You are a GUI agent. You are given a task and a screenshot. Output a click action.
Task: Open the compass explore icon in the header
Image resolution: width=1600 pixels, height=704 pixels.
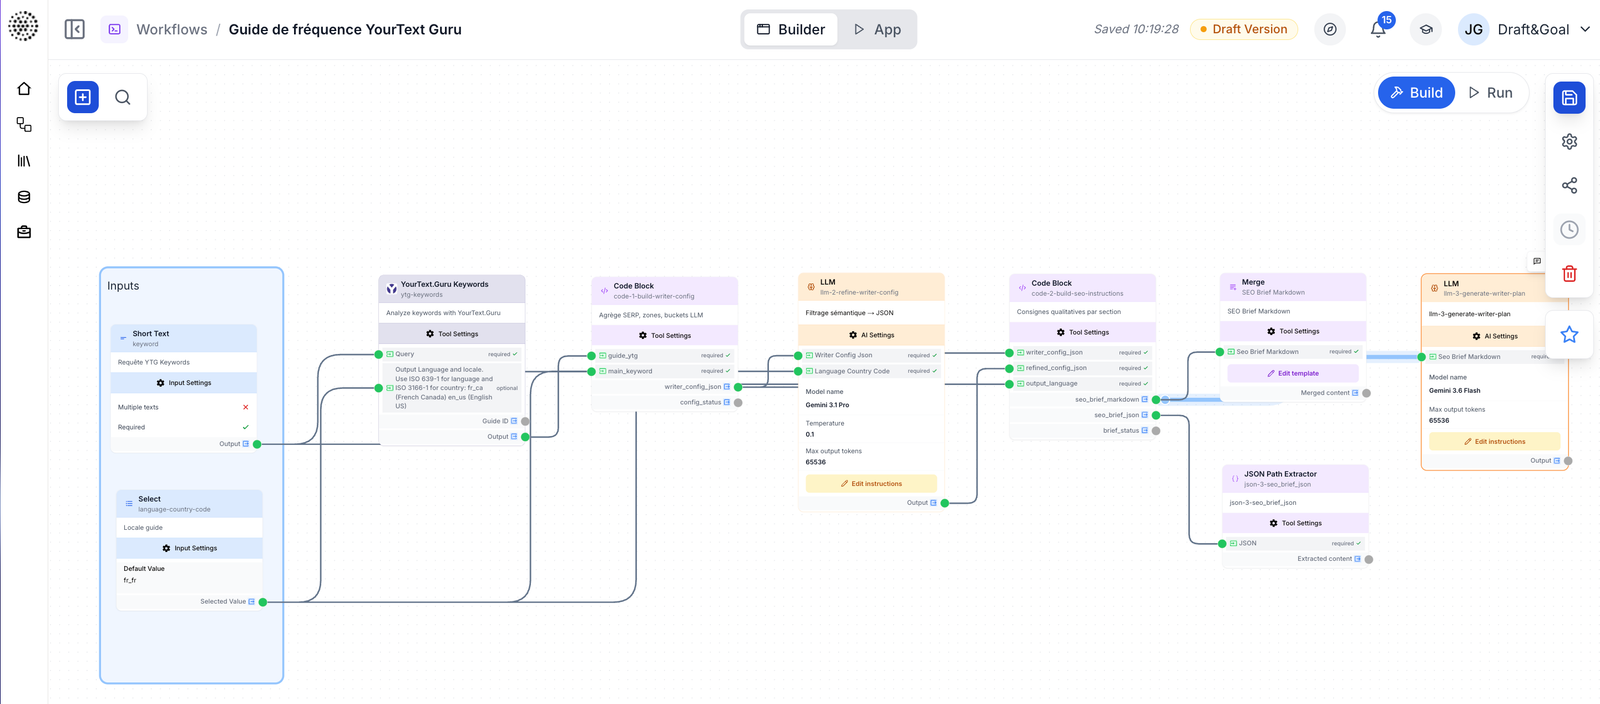click(1329, 29)
